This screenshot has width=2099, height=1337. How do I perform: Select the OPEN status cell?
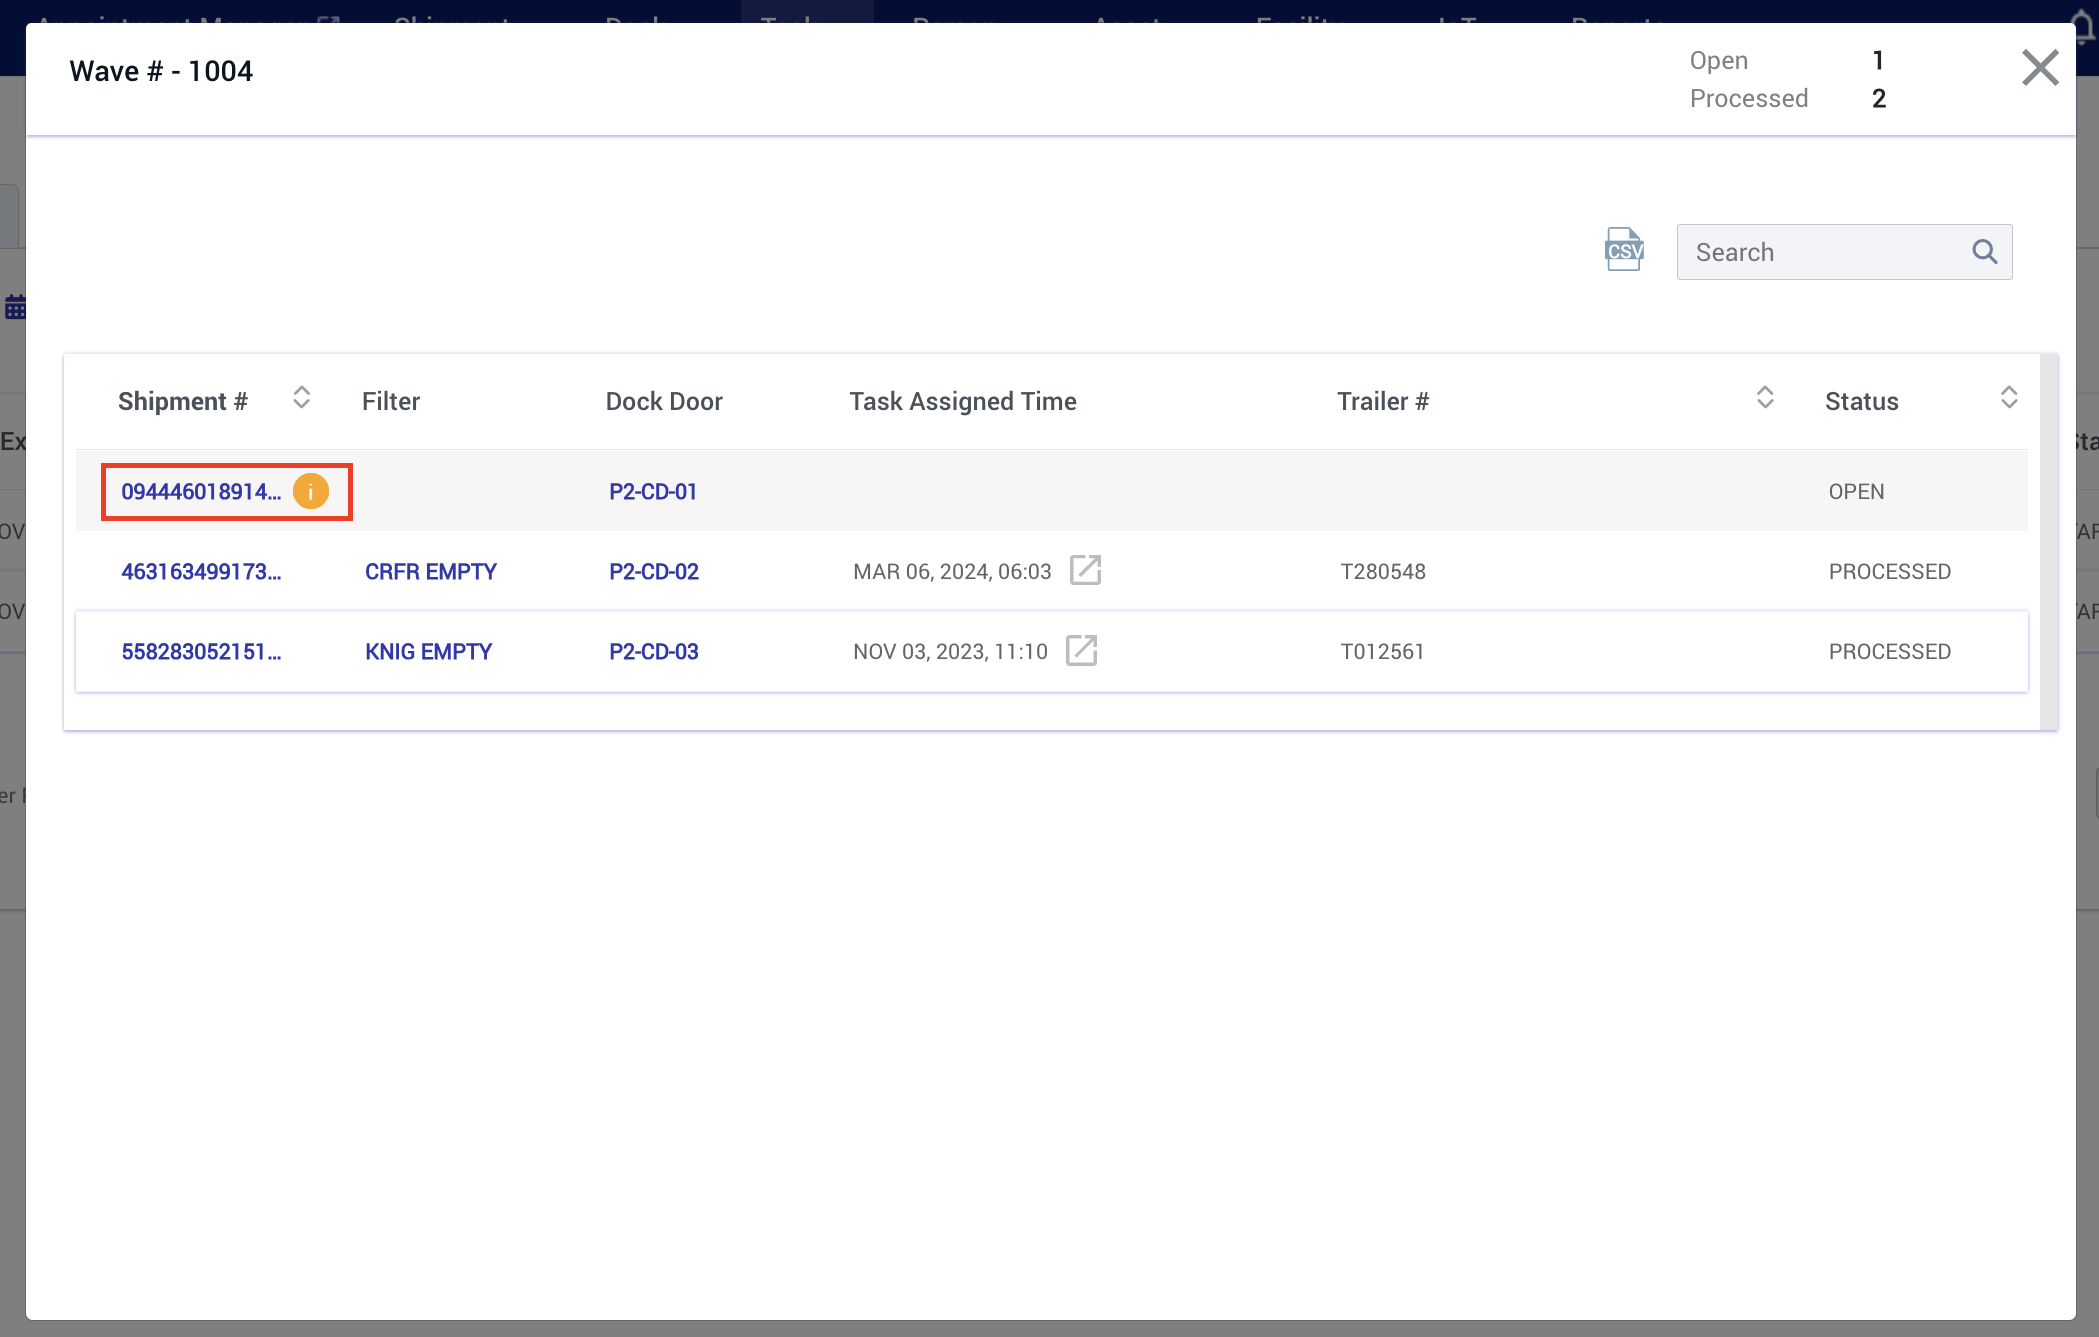coord(1856,491)
